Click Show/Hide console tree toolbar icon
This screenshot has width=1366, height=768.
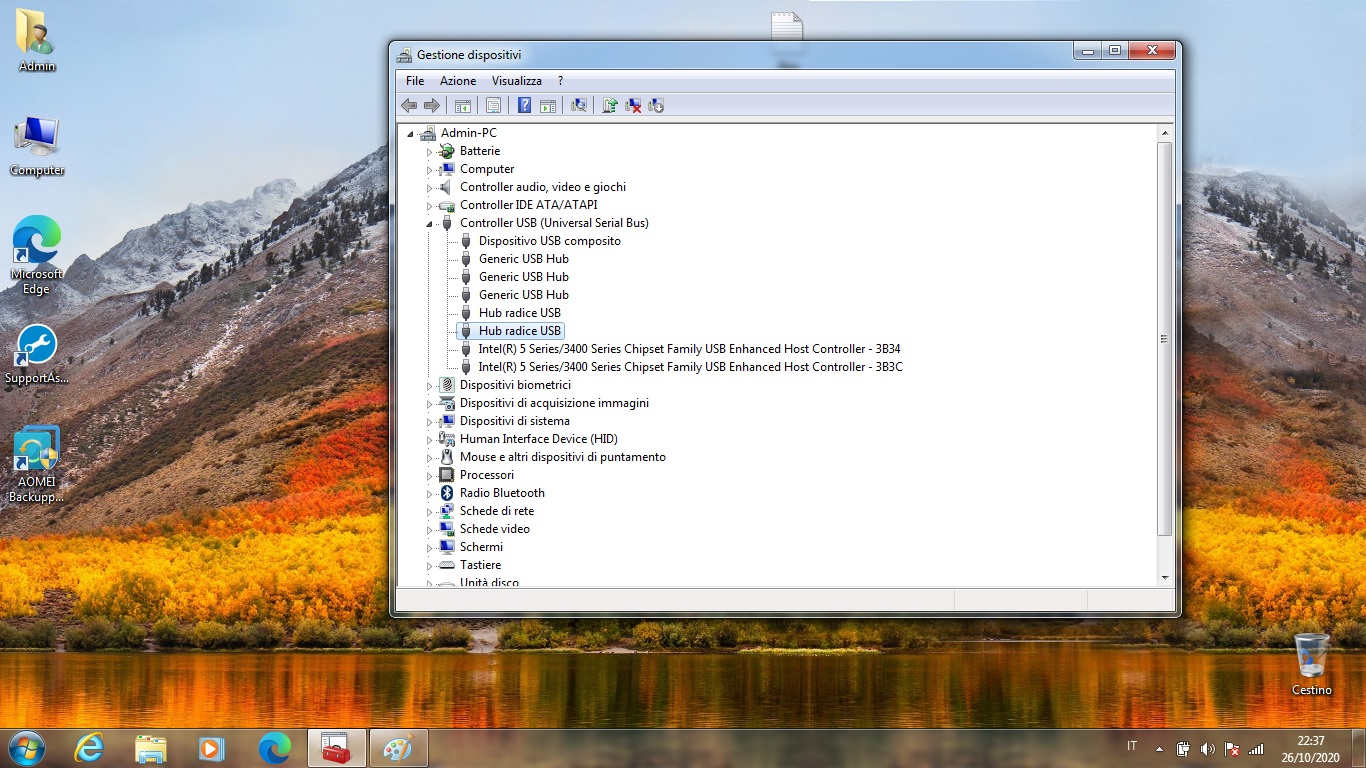click(x=462, y=105)
